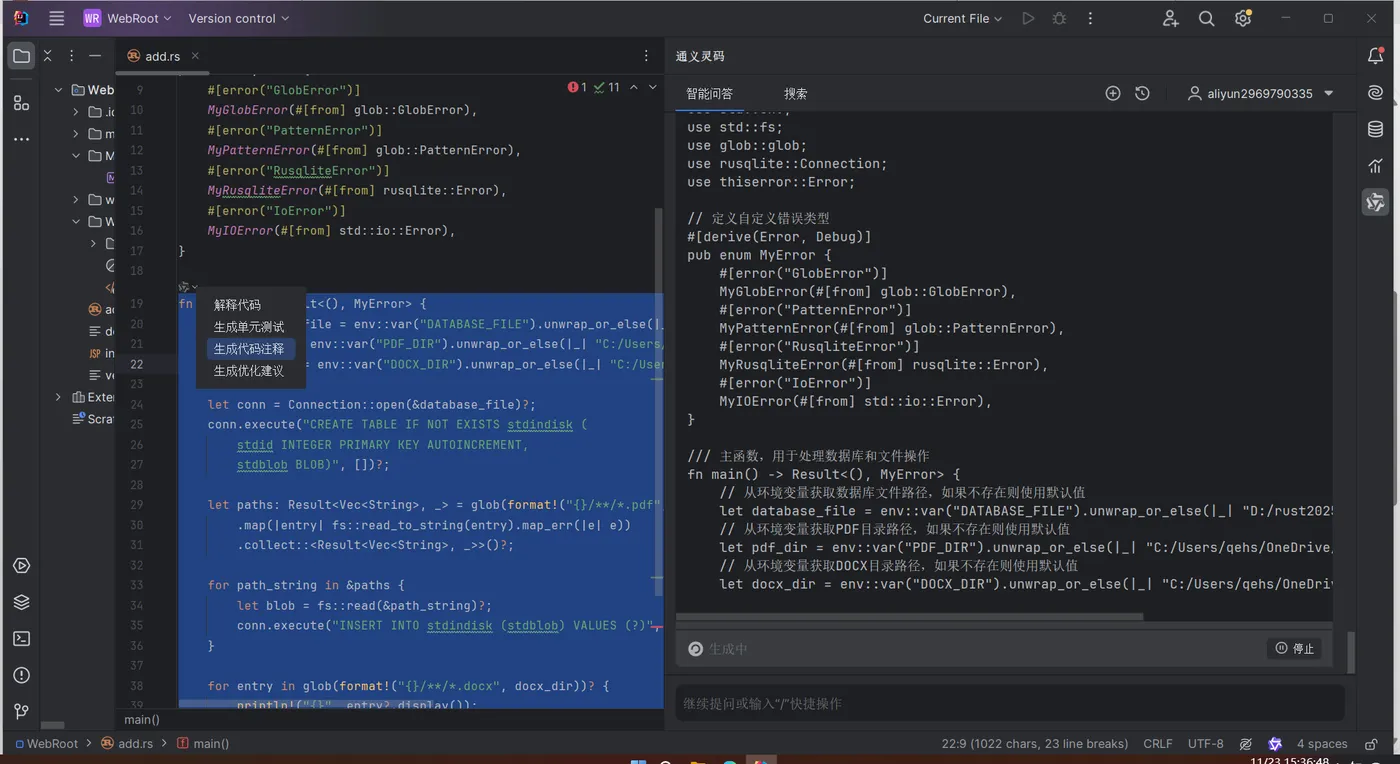Open More Actions menu beside the debug icon
The image size is (1400, 764).
click(x=1090, y=18)
